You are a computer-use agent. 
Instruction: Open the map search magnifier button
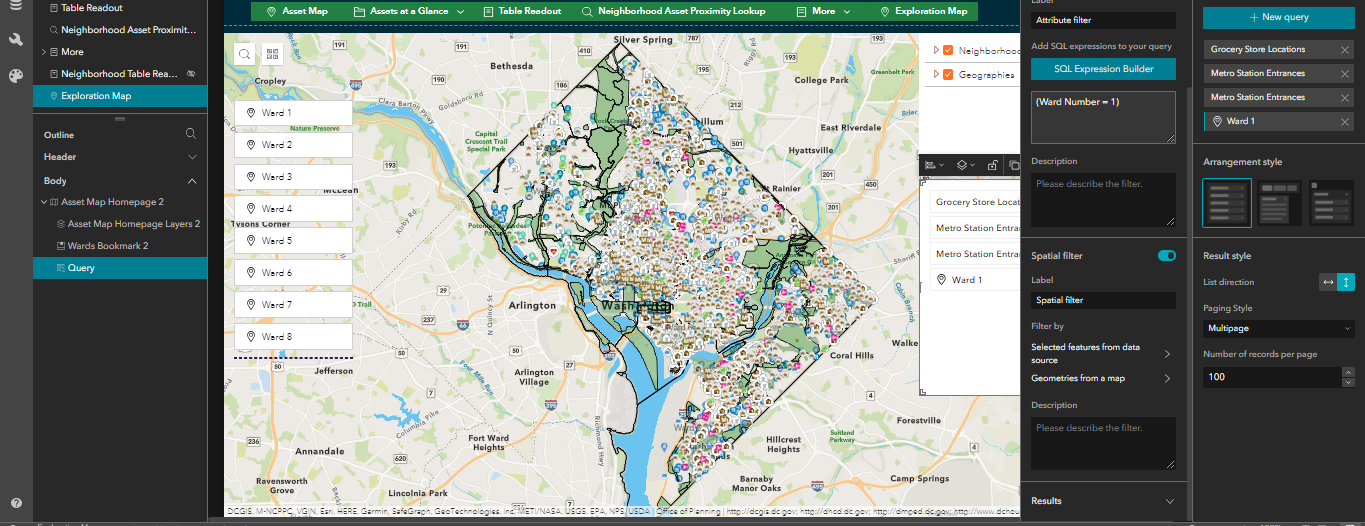(245, 54)
